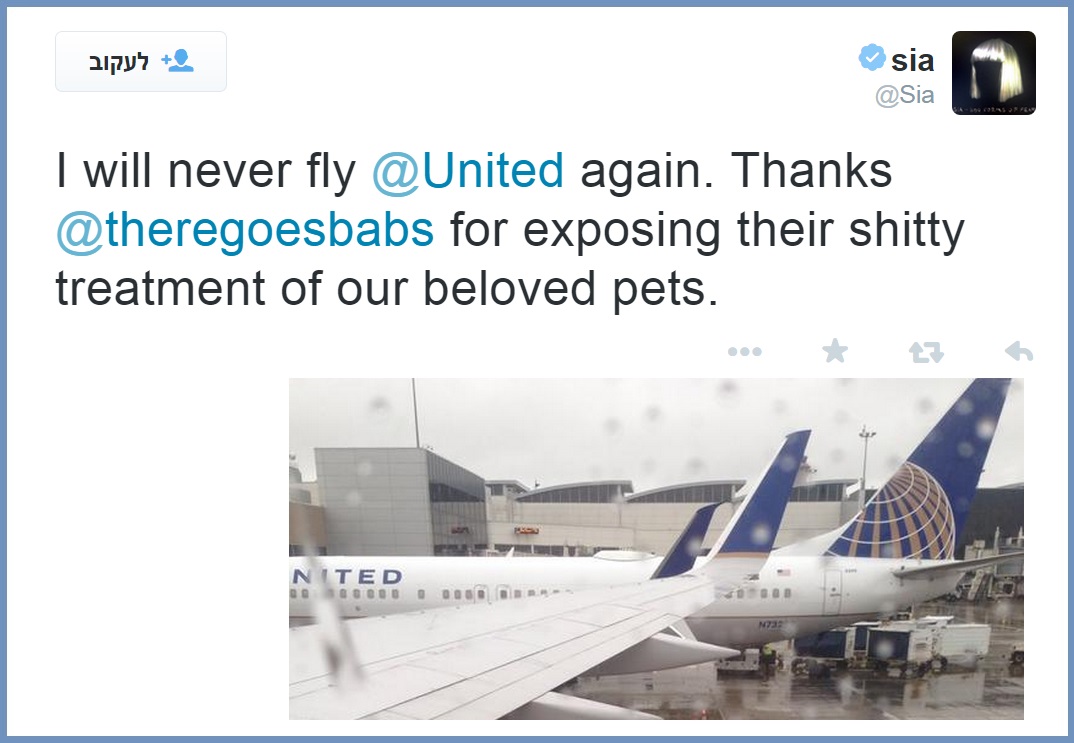Reply to the tweet using the arrow icon
Viewport: 1074px width, 743px height.
(x=1018, y=351)
